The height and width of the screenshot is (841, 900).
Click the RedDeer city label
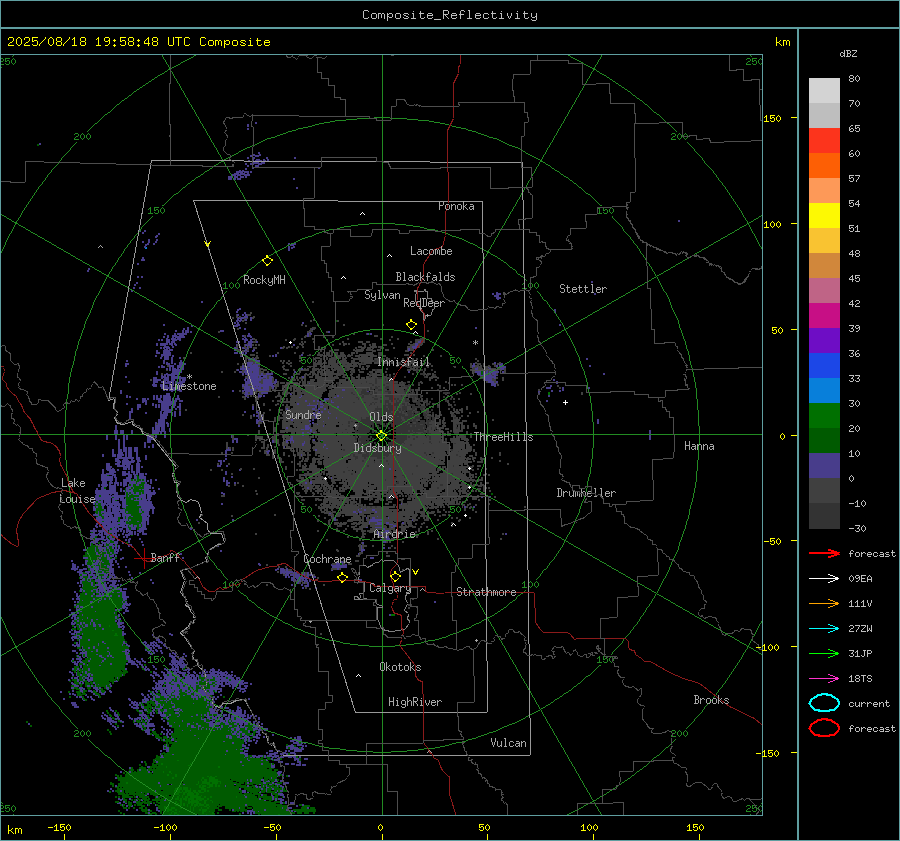tap(424, 303)
